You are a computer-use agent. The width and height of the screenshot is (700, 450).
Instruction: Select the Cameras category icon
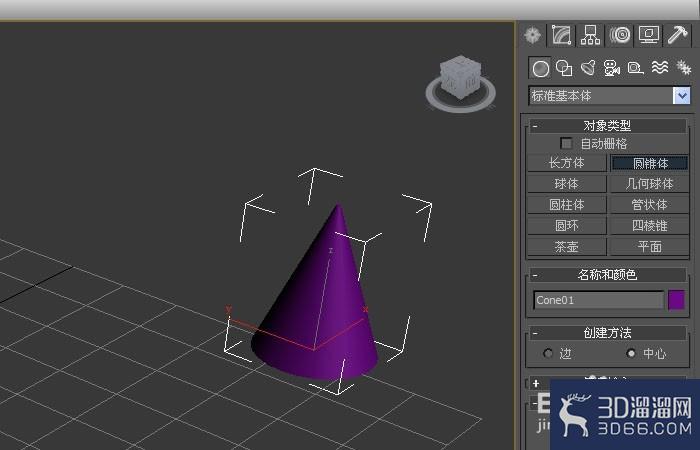click(612, 68)
